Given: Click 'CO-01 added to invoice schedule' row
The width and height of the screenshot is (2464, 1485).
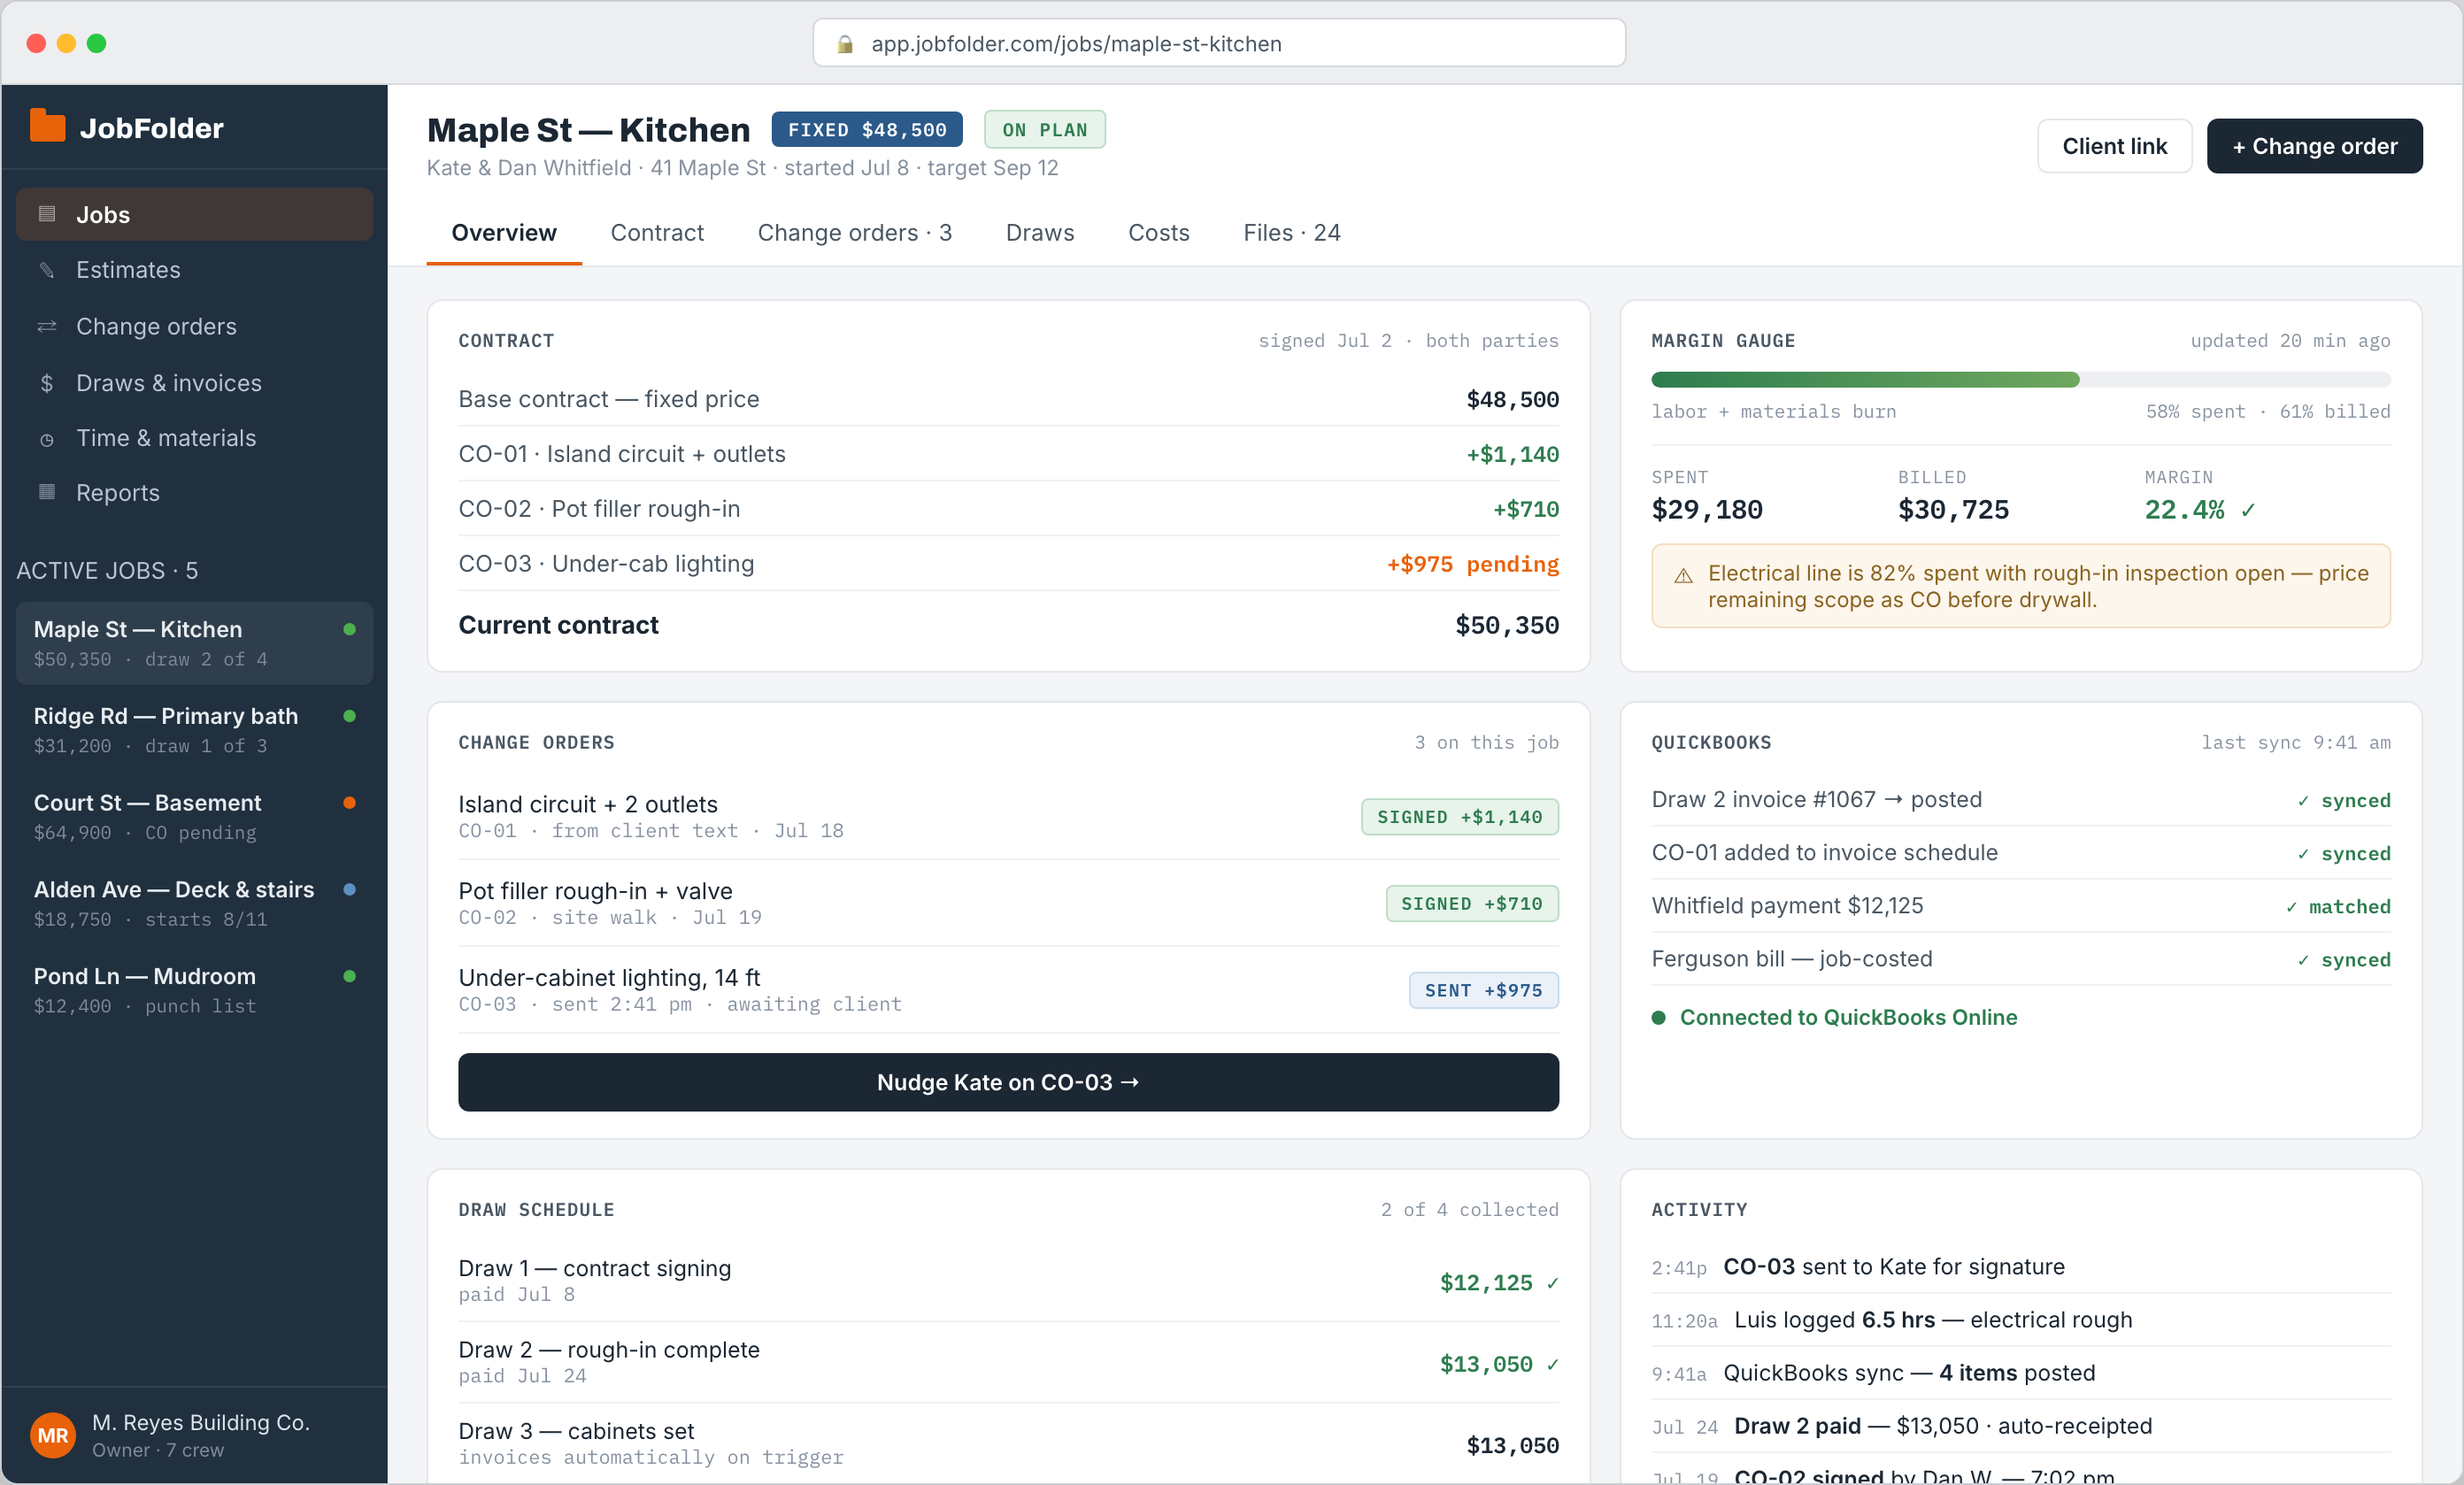Looking at the screenshot, I should pyautogui.click(x=2020, y=853).
